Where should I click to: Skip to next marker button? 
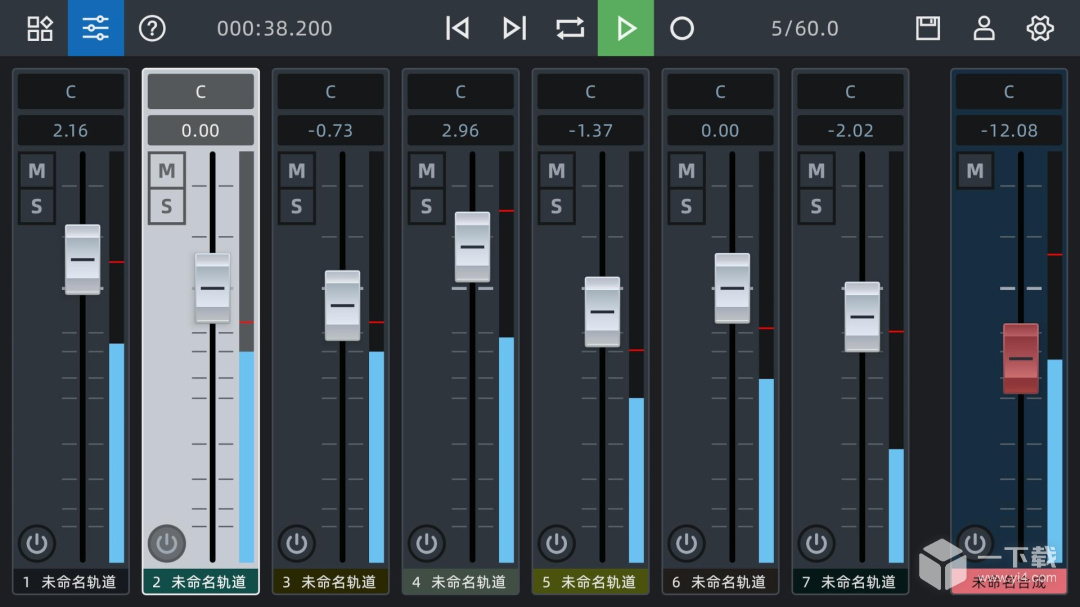click(514, 28)
